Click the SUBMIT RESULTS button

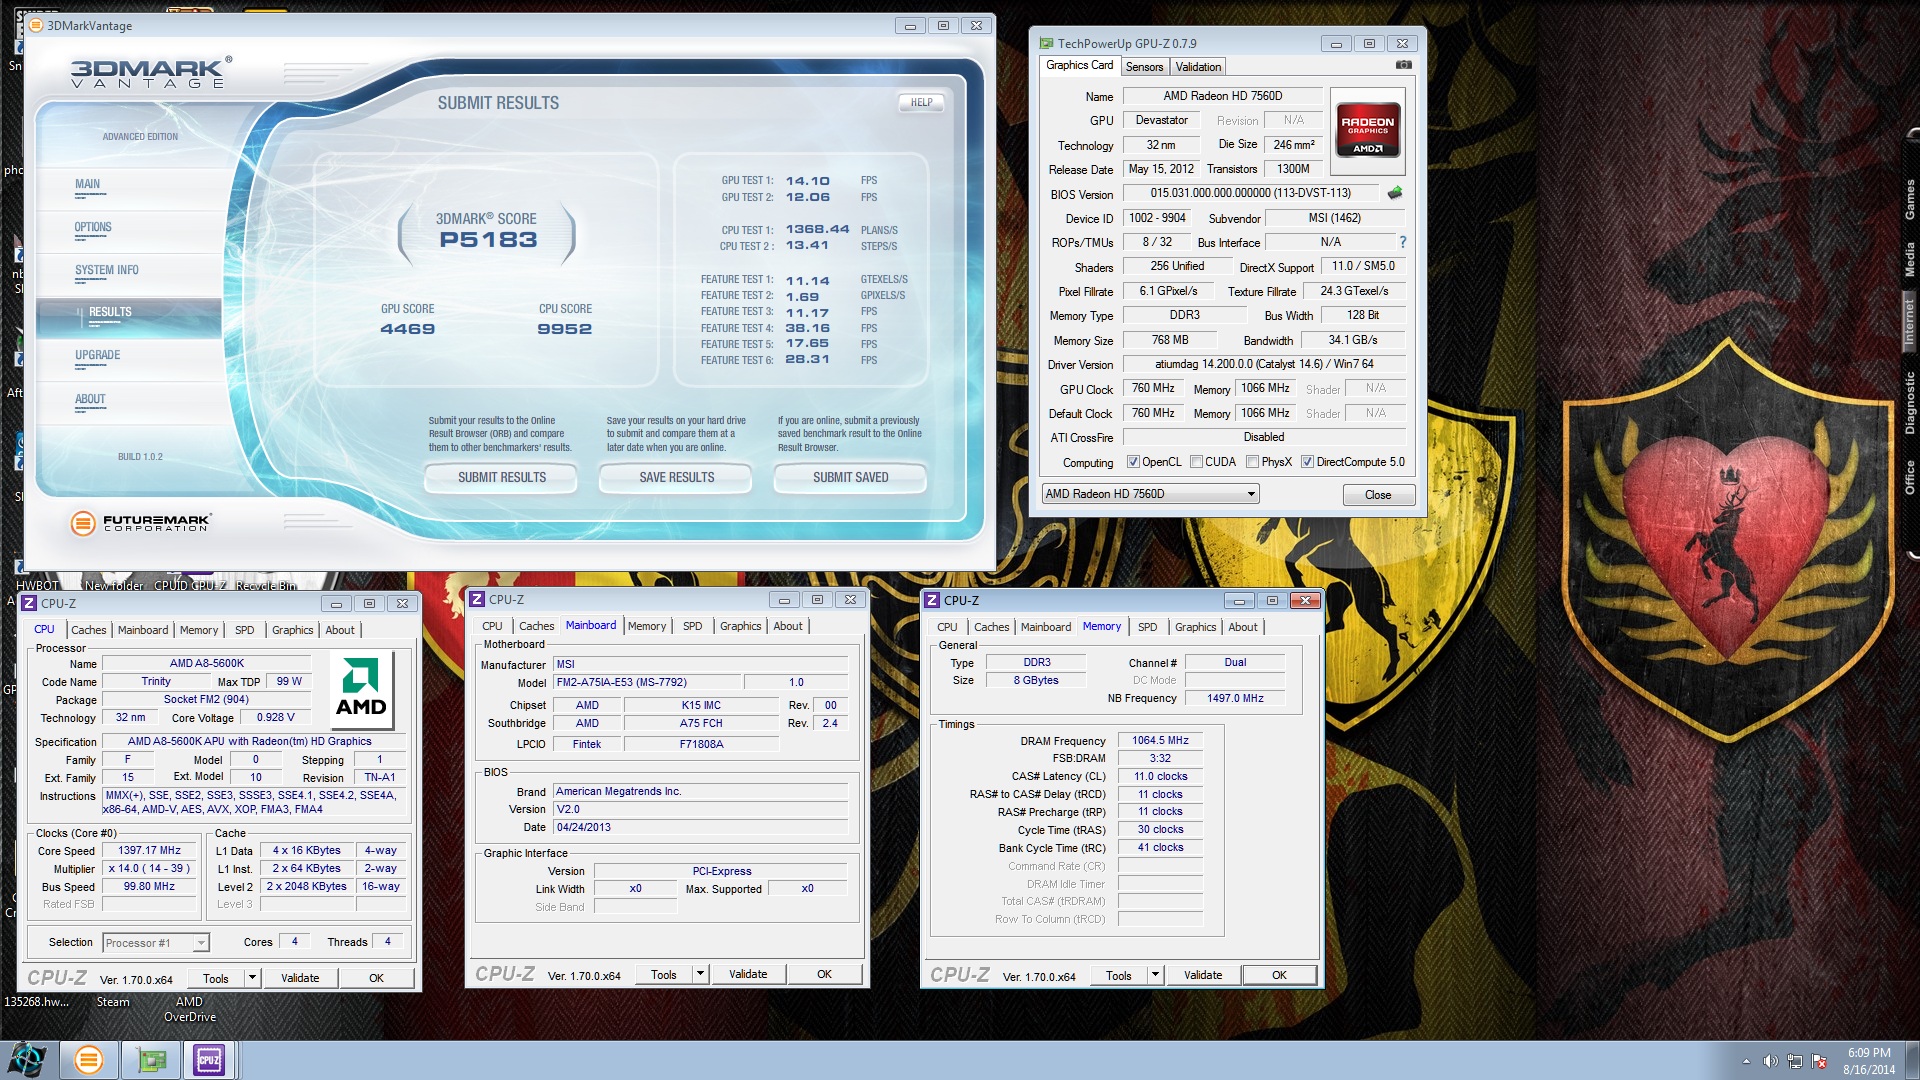[x=502, y=478]
